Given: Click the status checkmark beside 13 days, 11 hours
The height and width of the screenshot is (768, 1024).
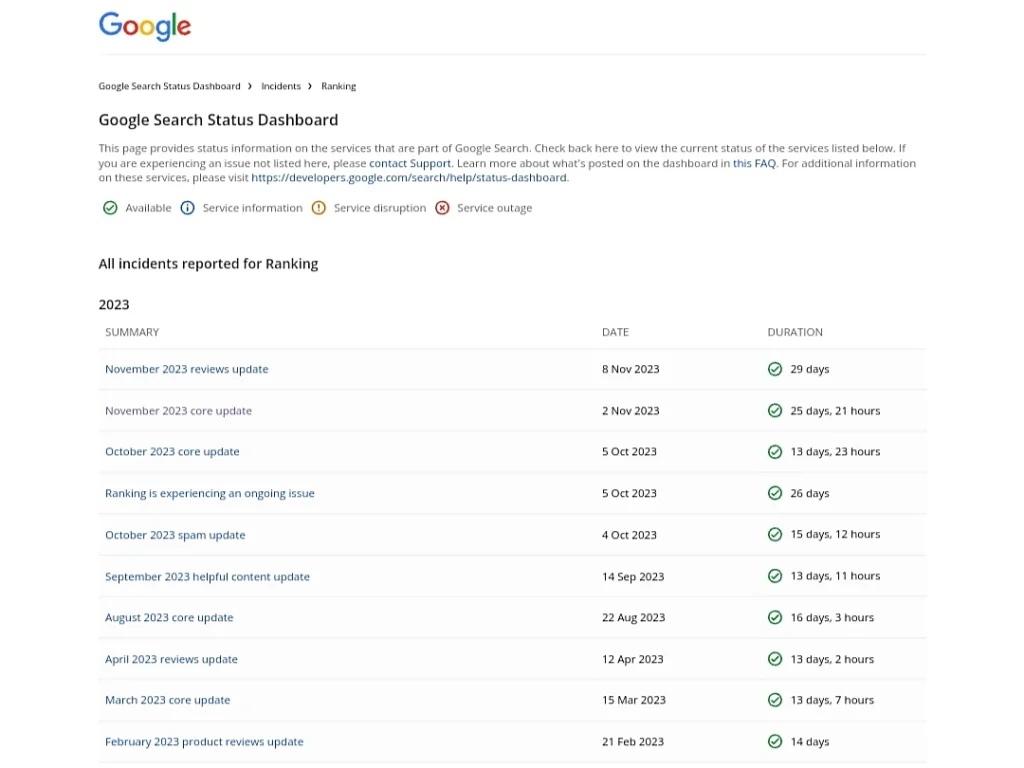Looking at the screenshot, I should (775, 576).
